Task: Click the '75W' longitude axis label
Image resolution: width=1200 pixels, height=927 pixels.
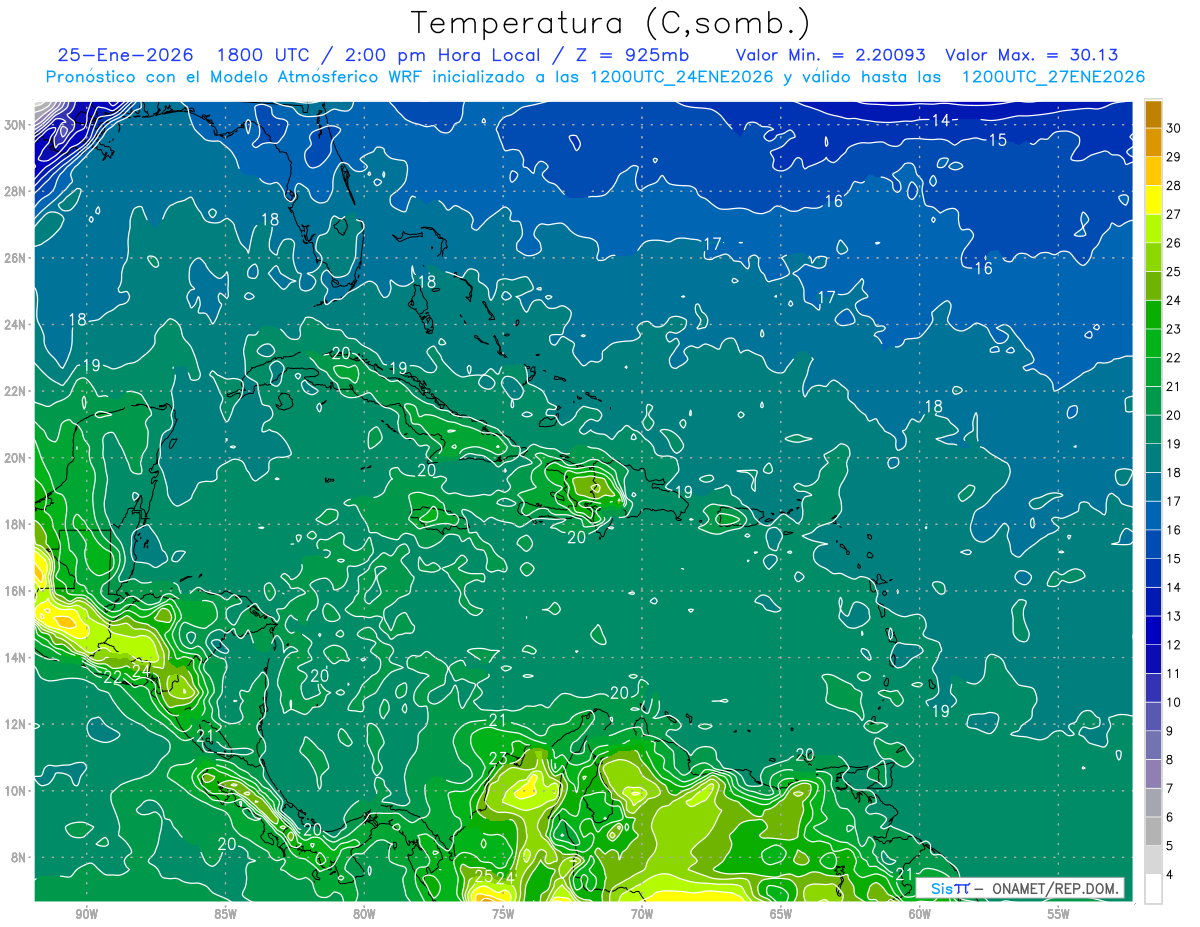Action: point(503,913)
